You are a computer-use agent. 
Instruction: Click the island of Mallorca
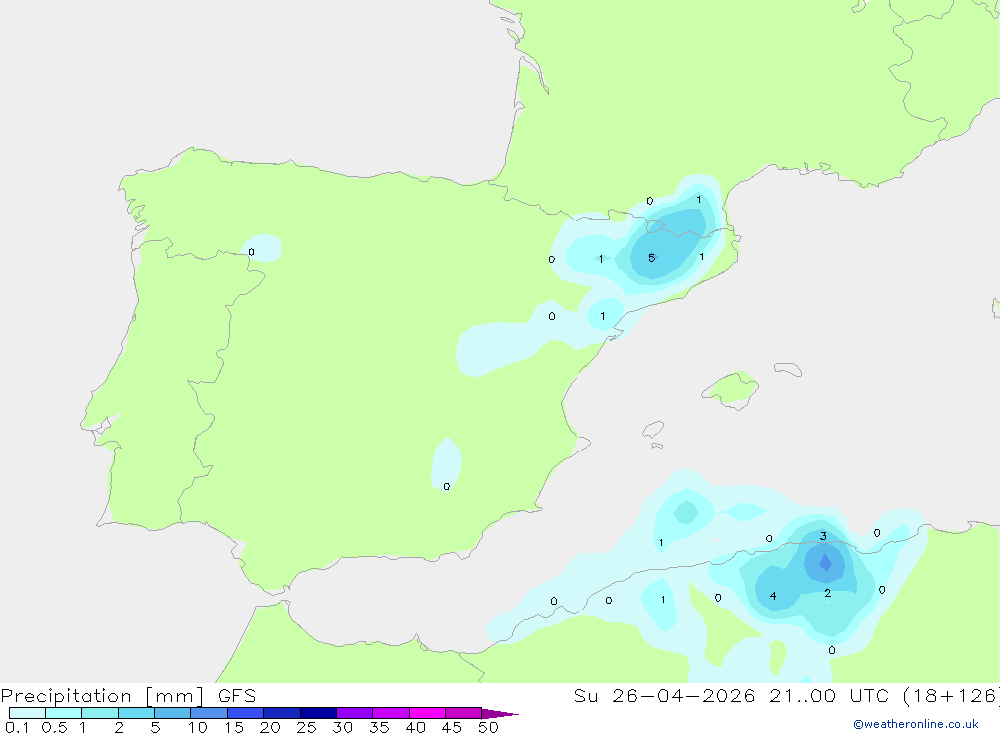click(731, 389)
